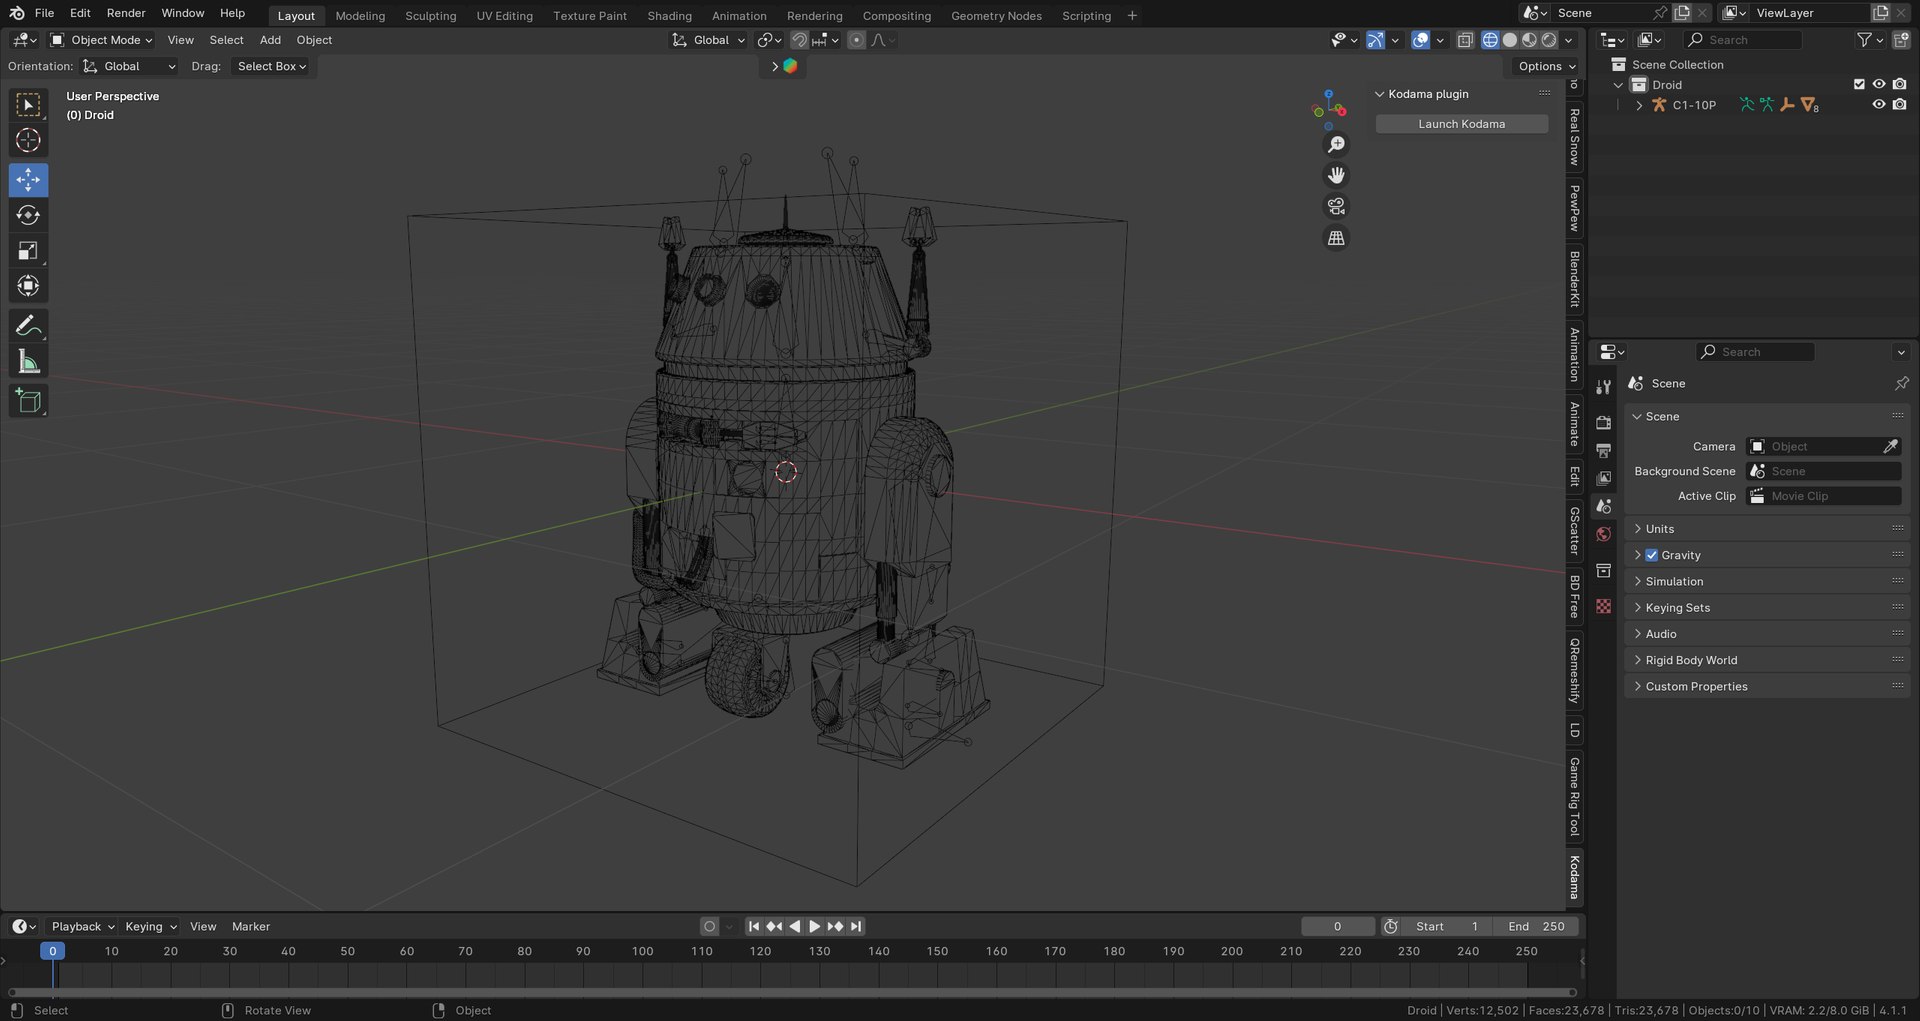Open the Marker menu in timeline

(x=251, y=927)
